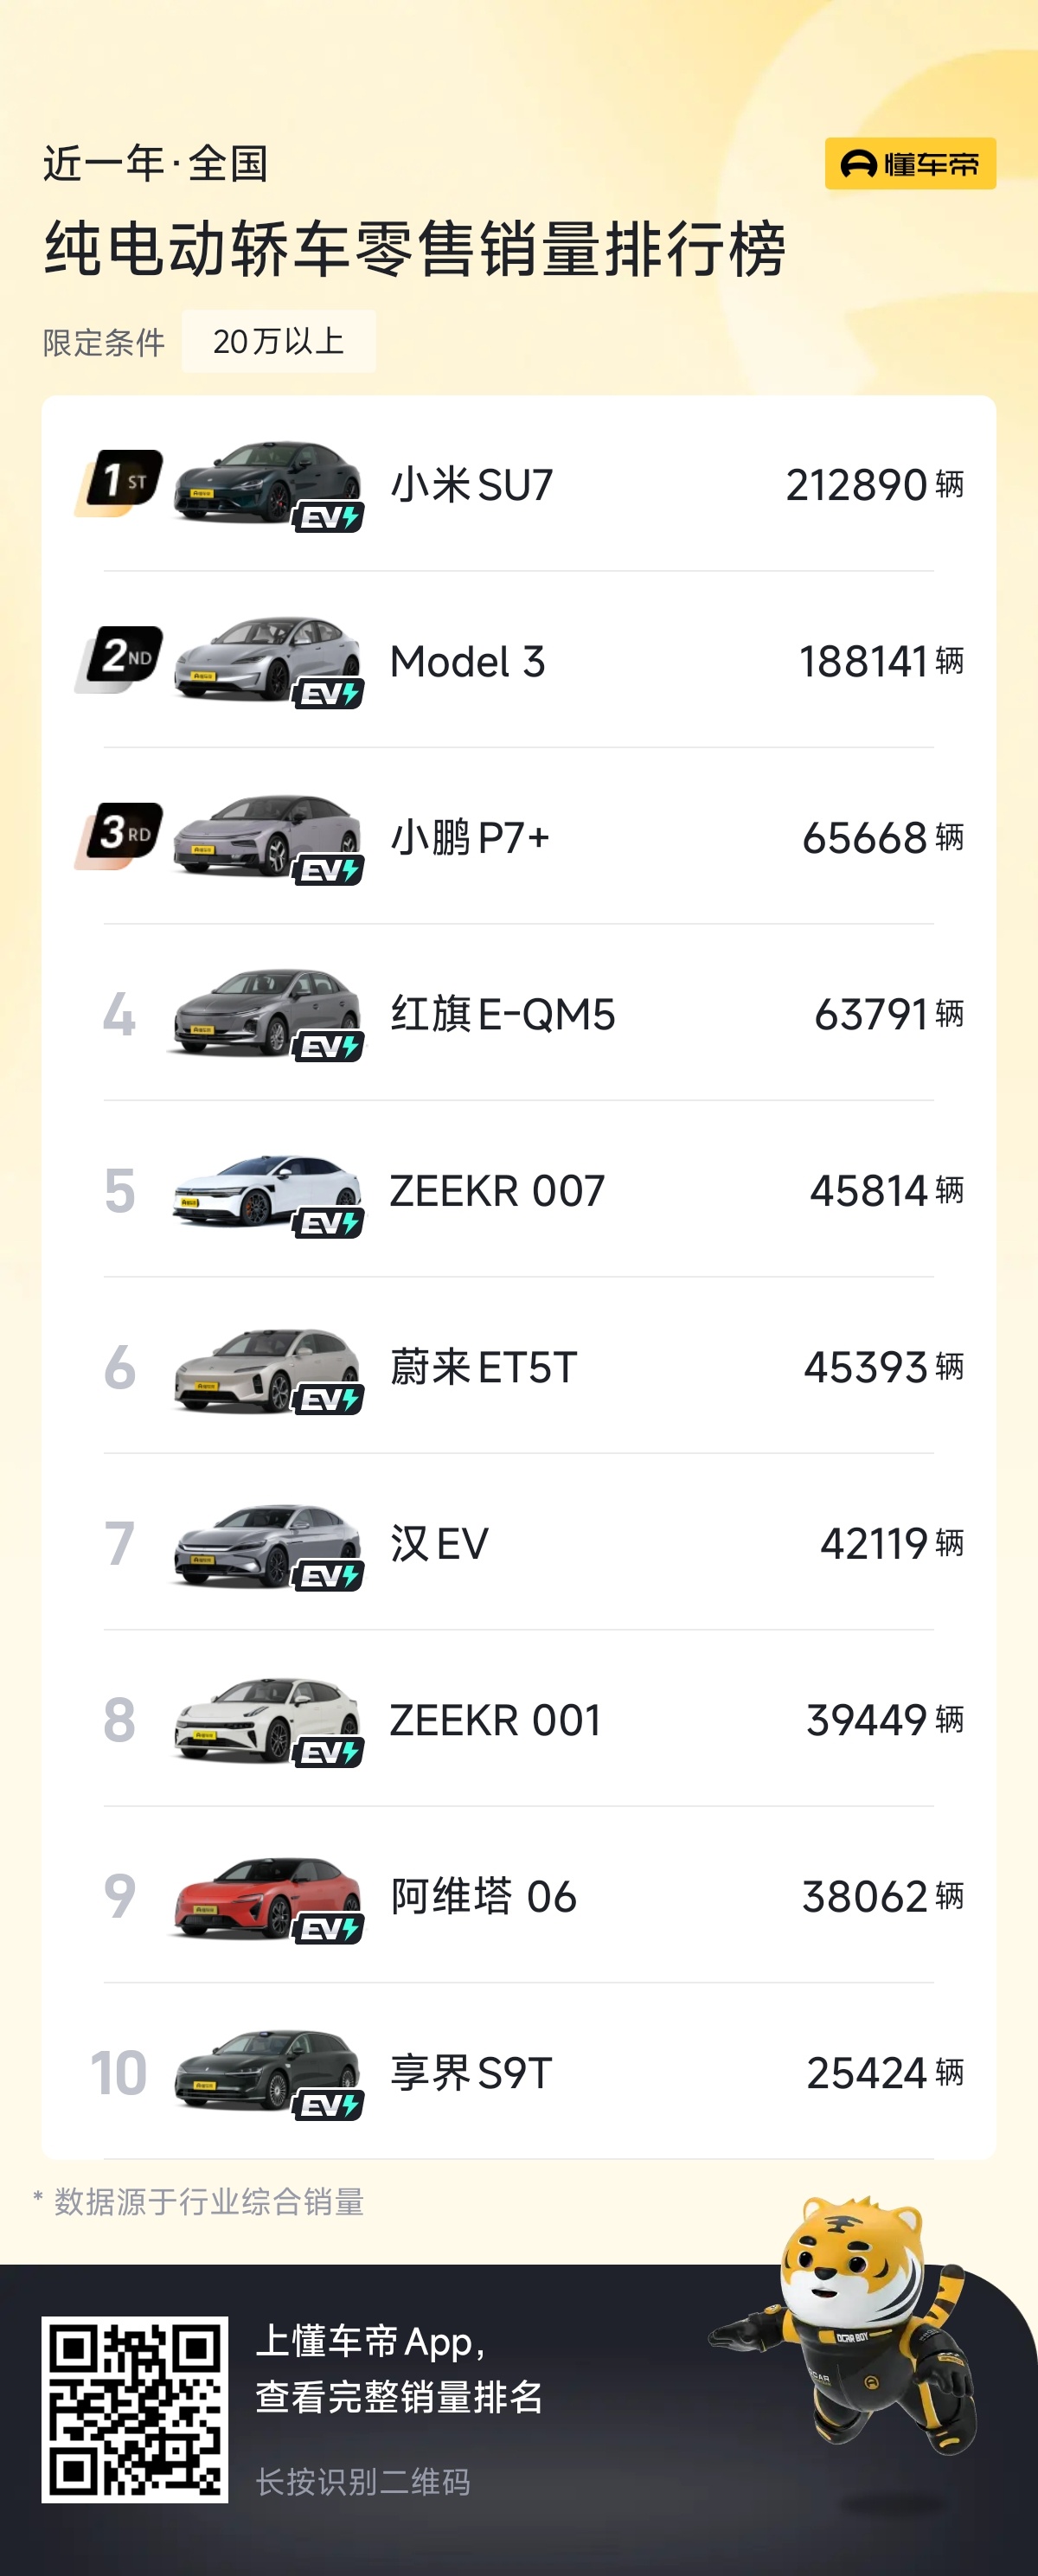
Task: Open the 小米SU7 car thumbnail
Action: pos(267,484)
